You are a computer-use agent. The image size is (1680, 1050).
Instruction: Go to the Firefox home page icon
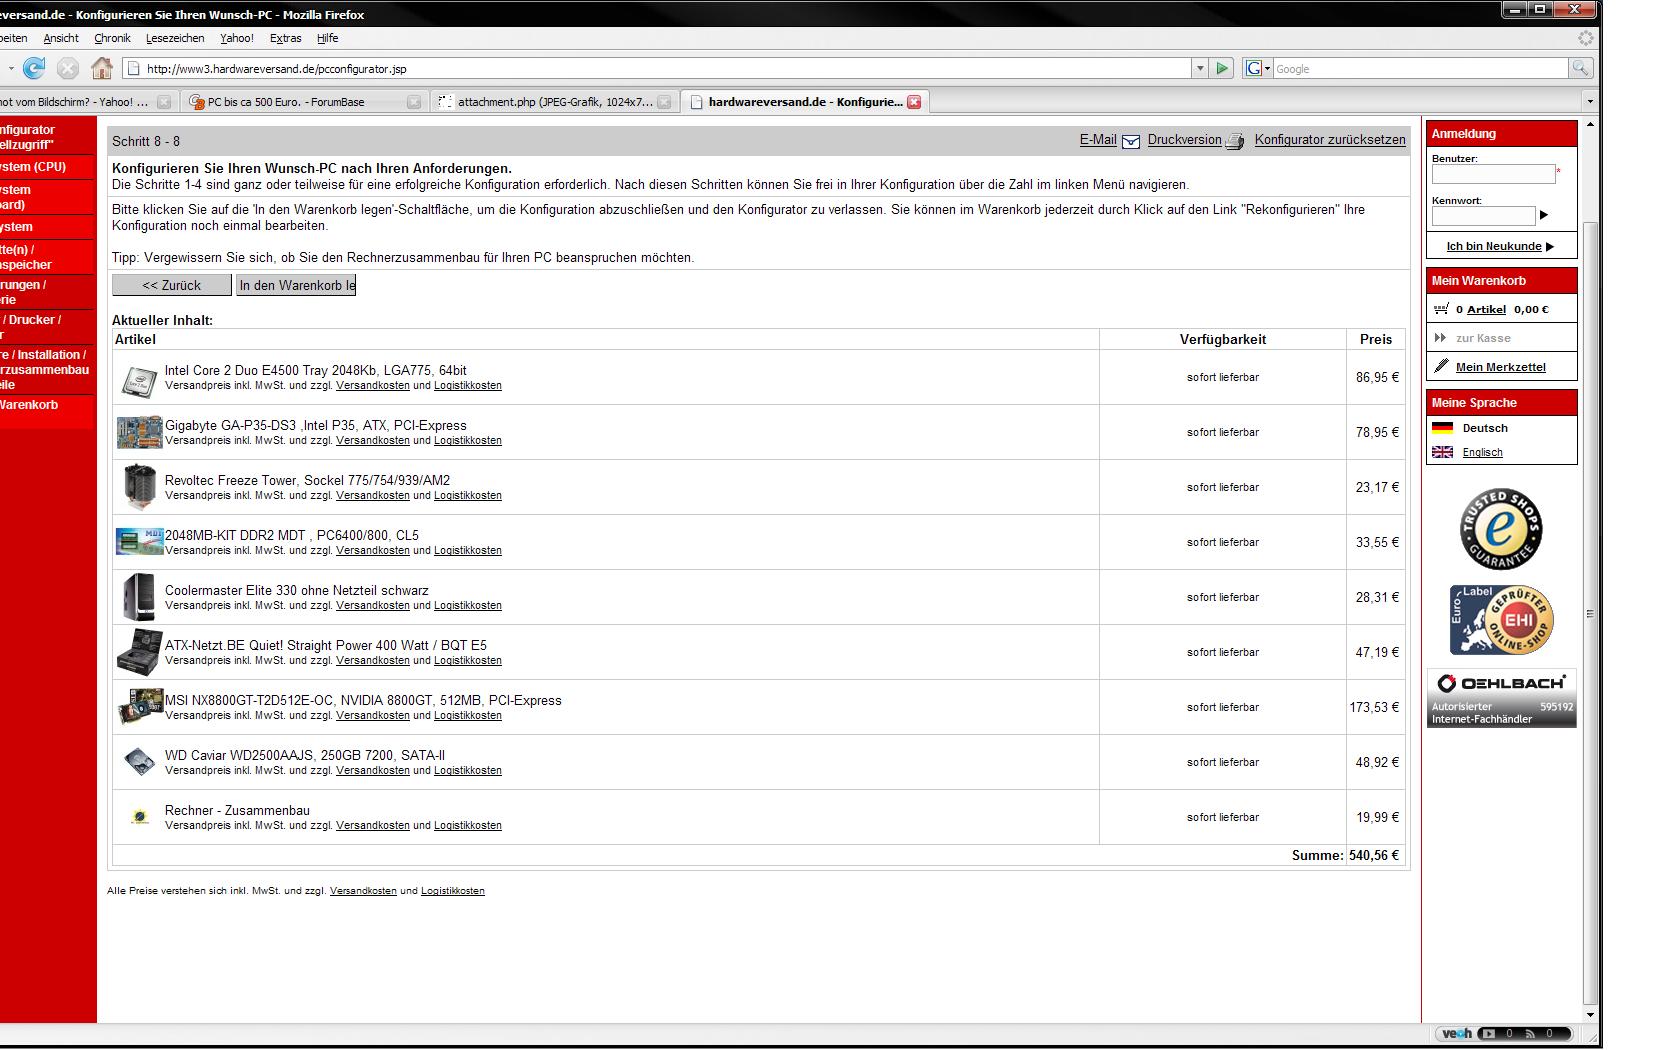point(102,68)
